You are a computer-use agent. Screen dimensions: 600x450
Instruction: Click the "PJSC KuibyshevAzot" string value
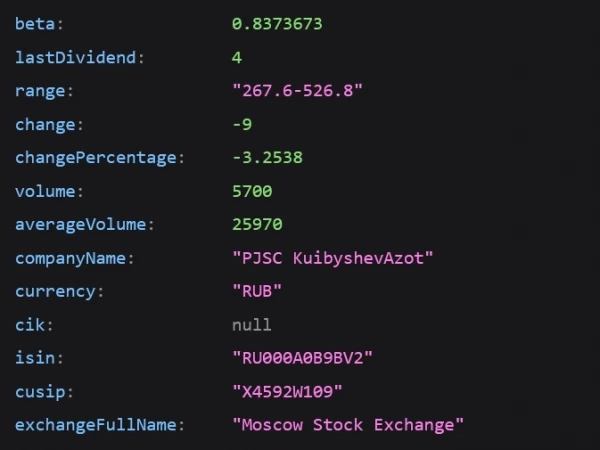coord(333,258)
